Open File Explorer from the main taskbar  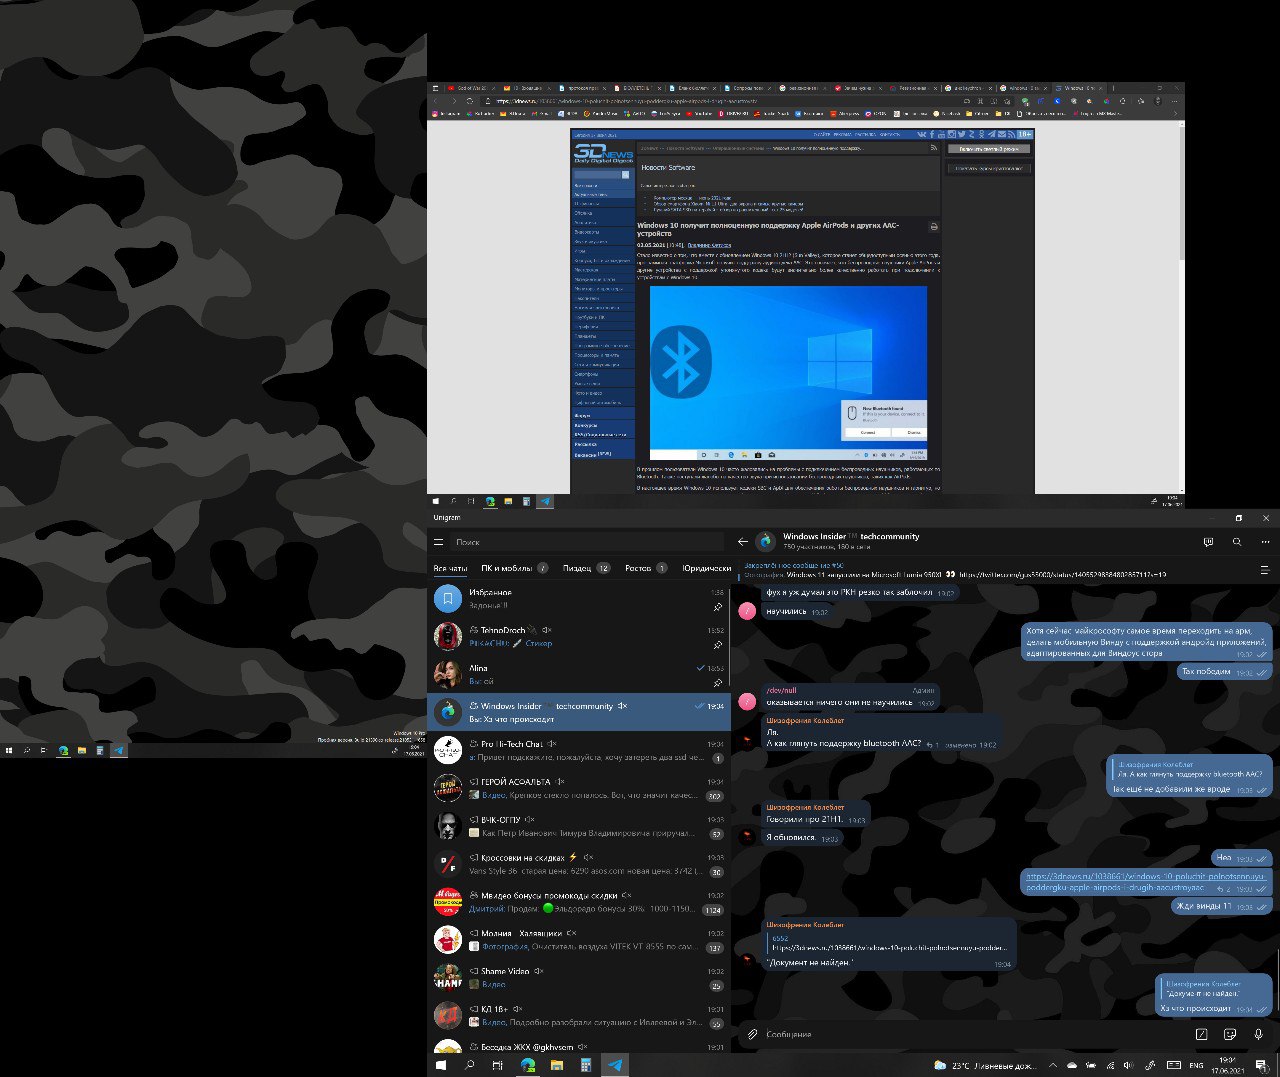[557, 1066]
